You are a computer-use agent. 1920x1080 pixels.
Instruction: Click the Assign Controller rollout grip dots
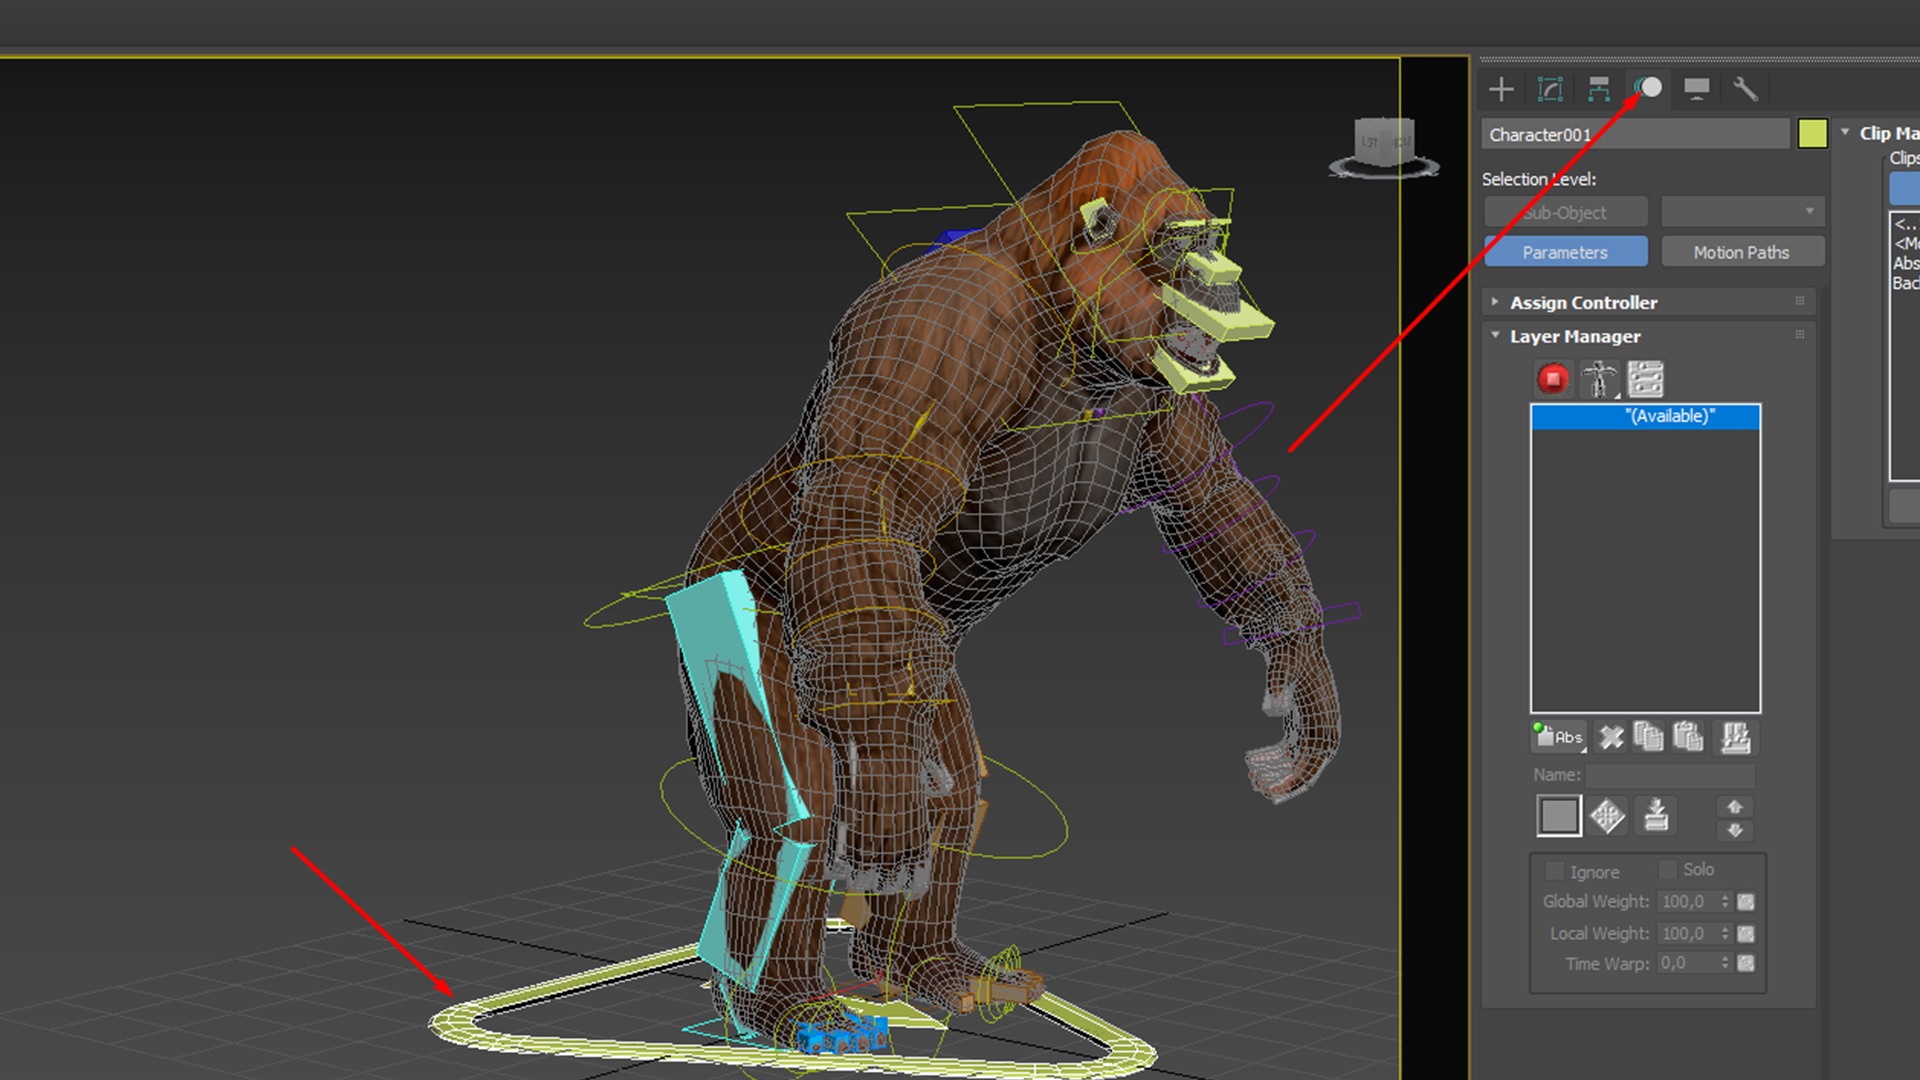pyautogui.click(x=1800, y=301)
